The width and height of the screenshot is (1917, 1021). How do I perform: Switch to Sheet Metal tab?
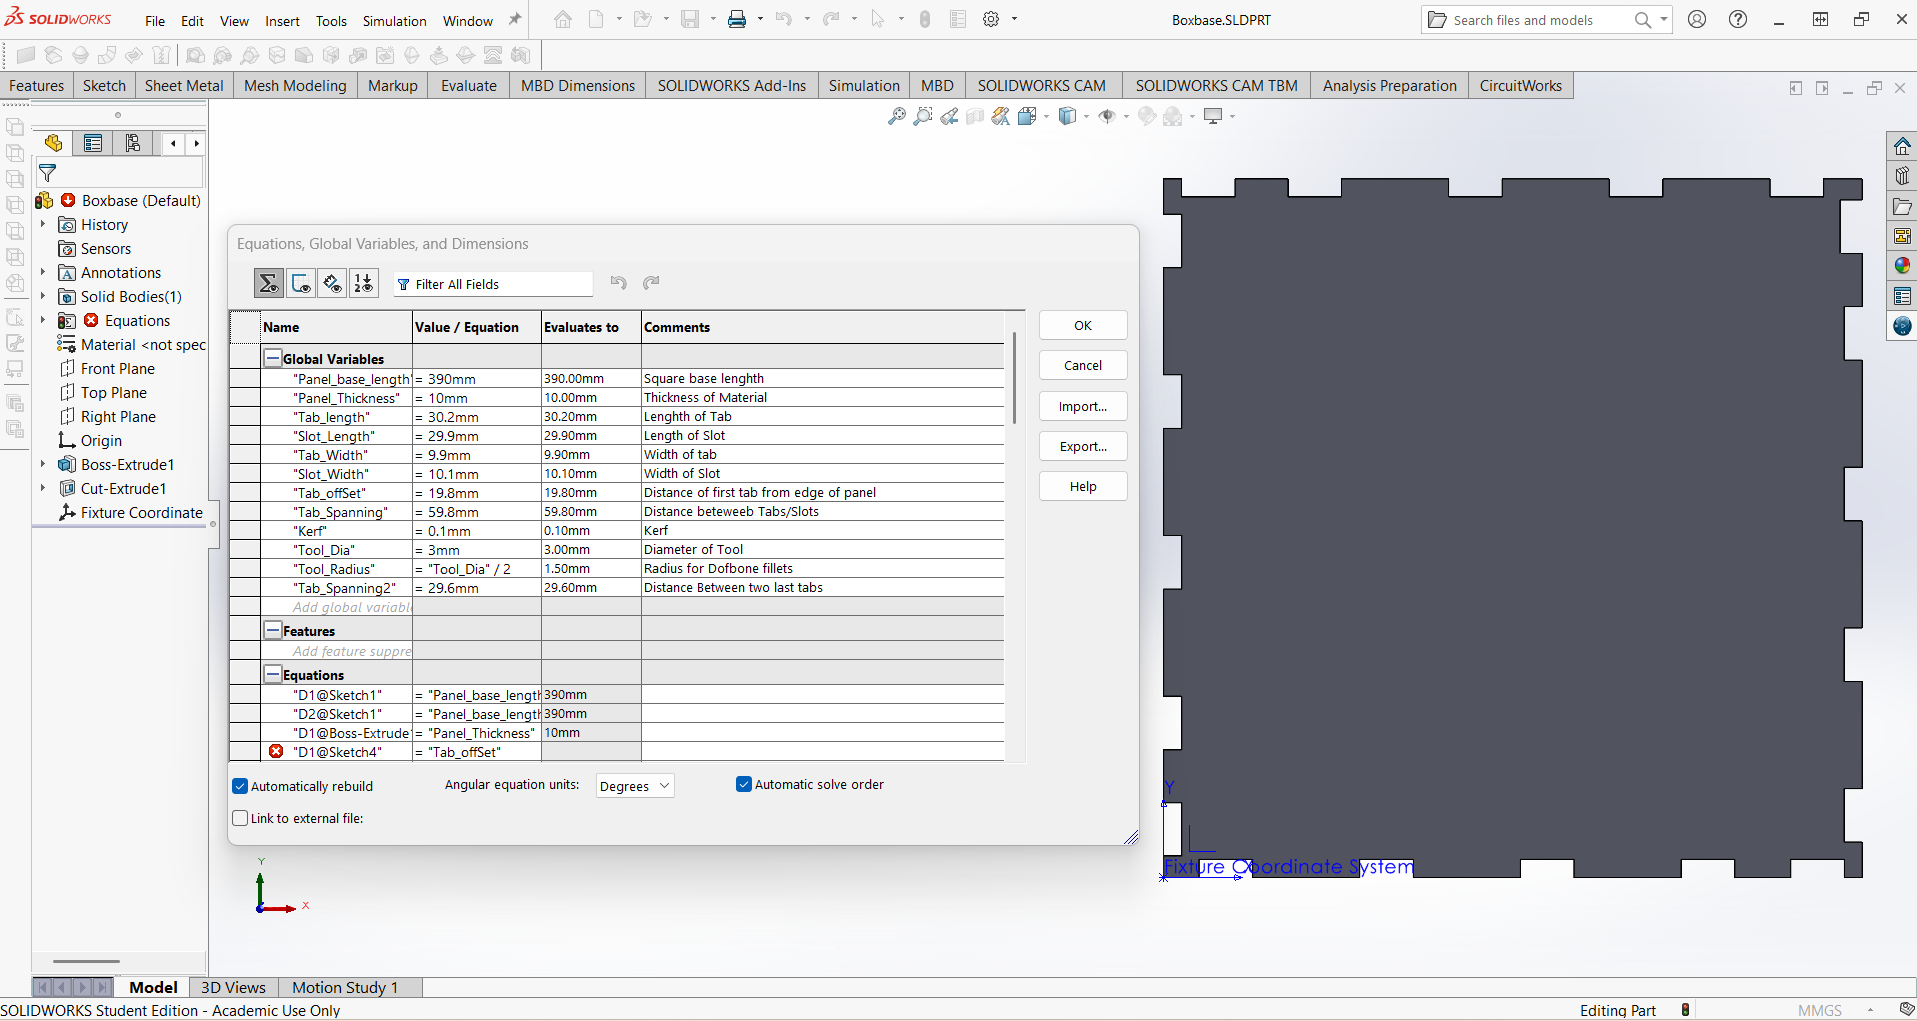point(184,85)
